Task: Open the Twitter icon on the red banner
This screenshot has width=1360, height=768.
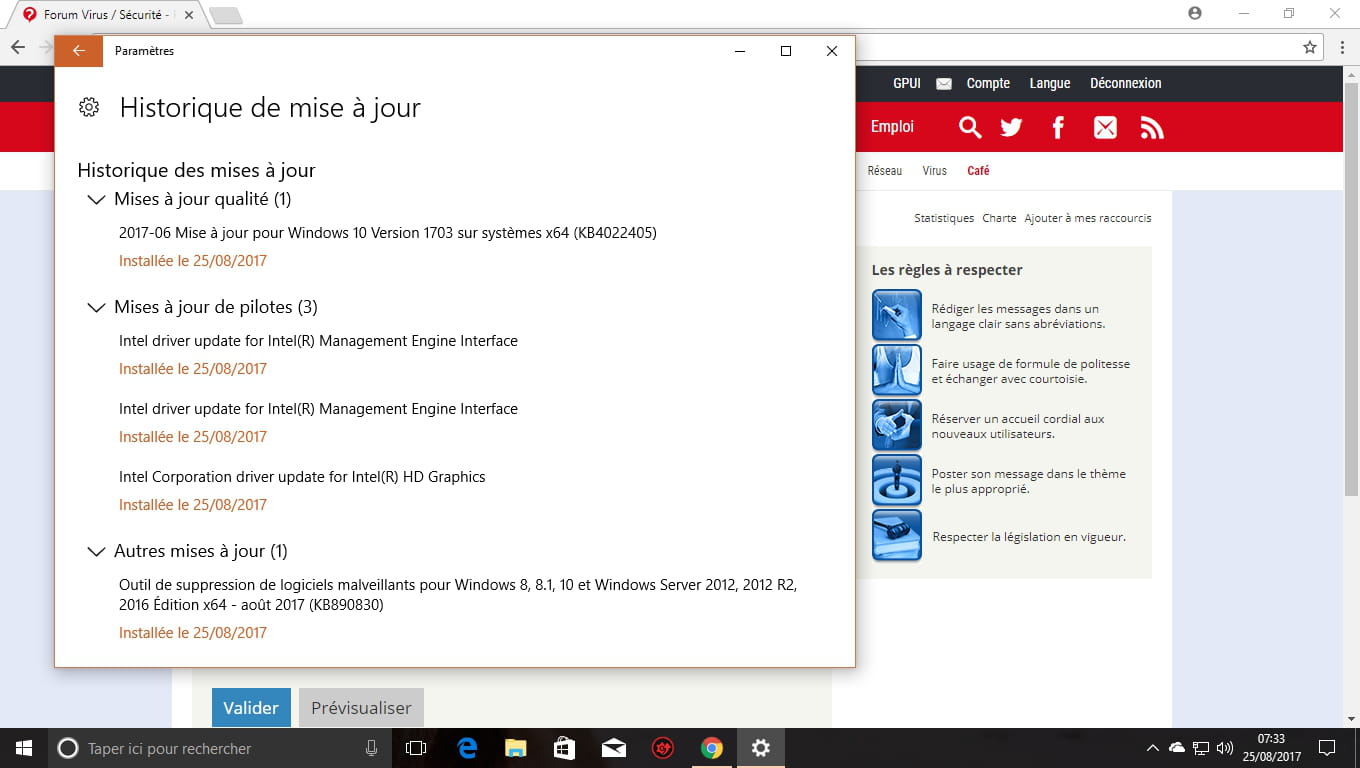Action: [x=1012, y=127]
